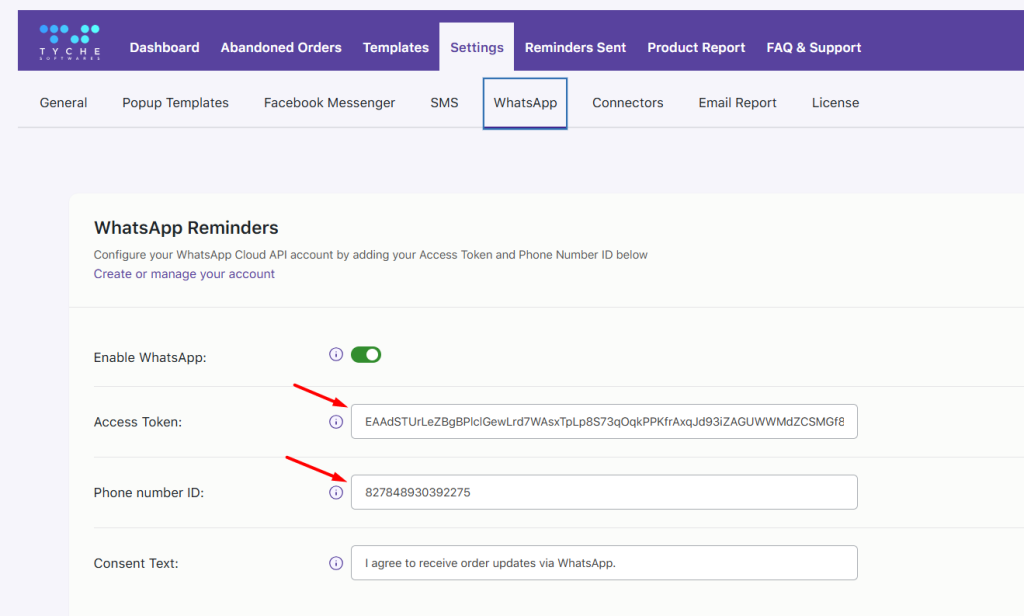Click info icon next to Enable WhatsApp

click(x=336, y=354)
